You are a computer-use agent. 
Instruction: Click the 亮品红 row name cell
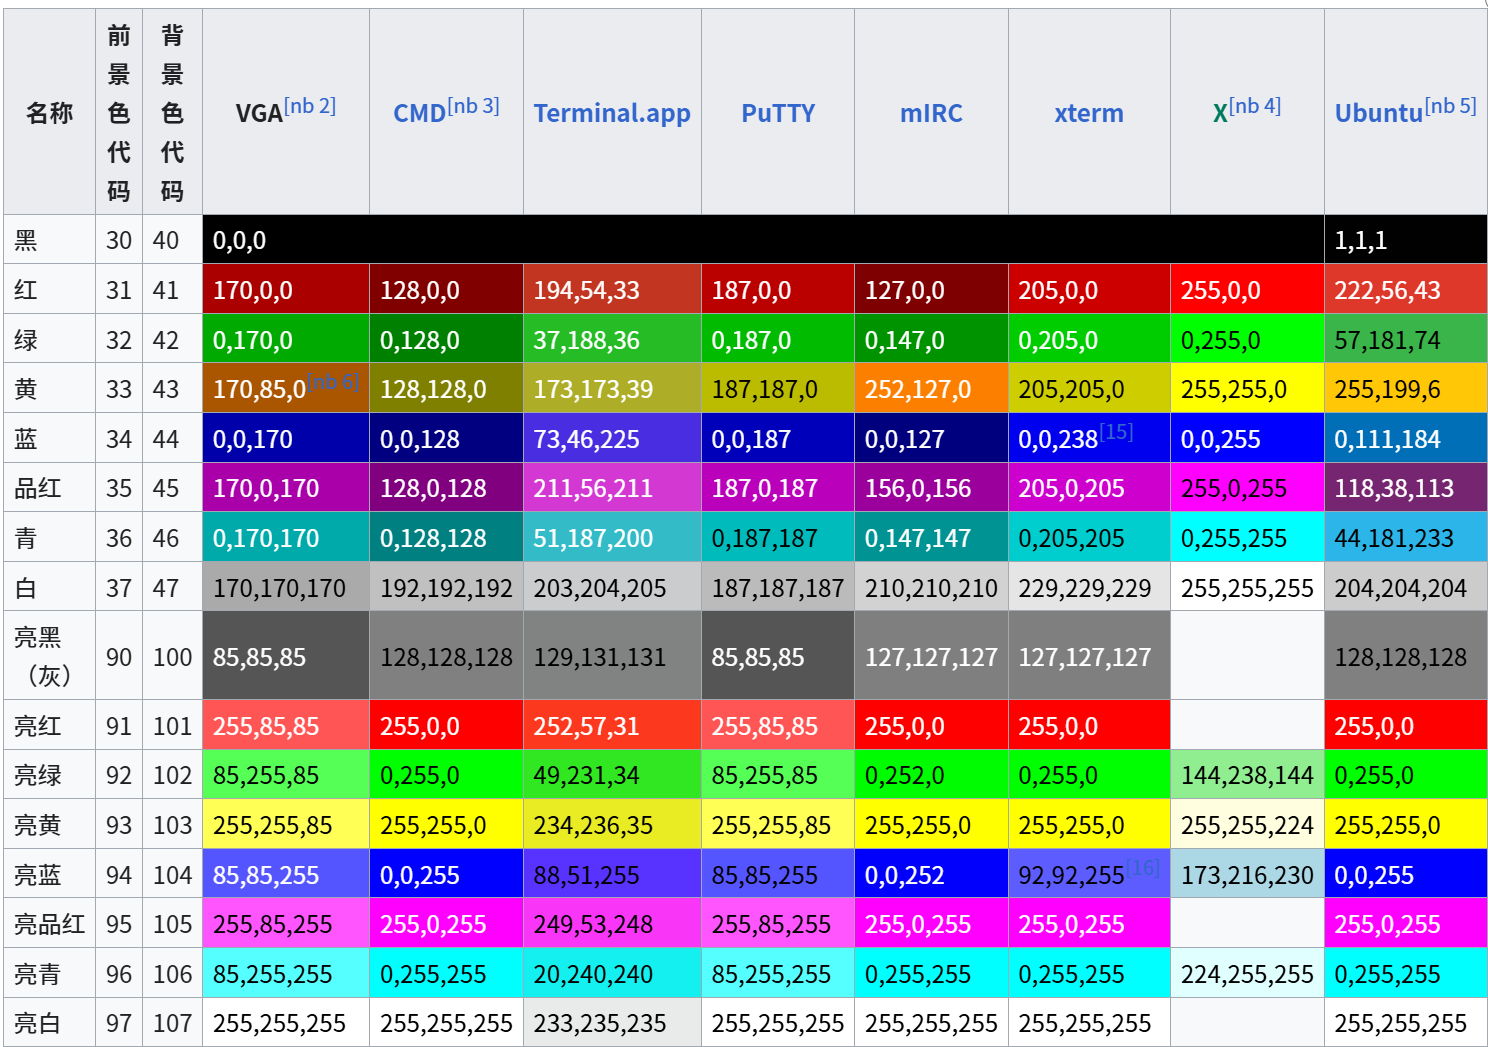click(x=49, y=925)
